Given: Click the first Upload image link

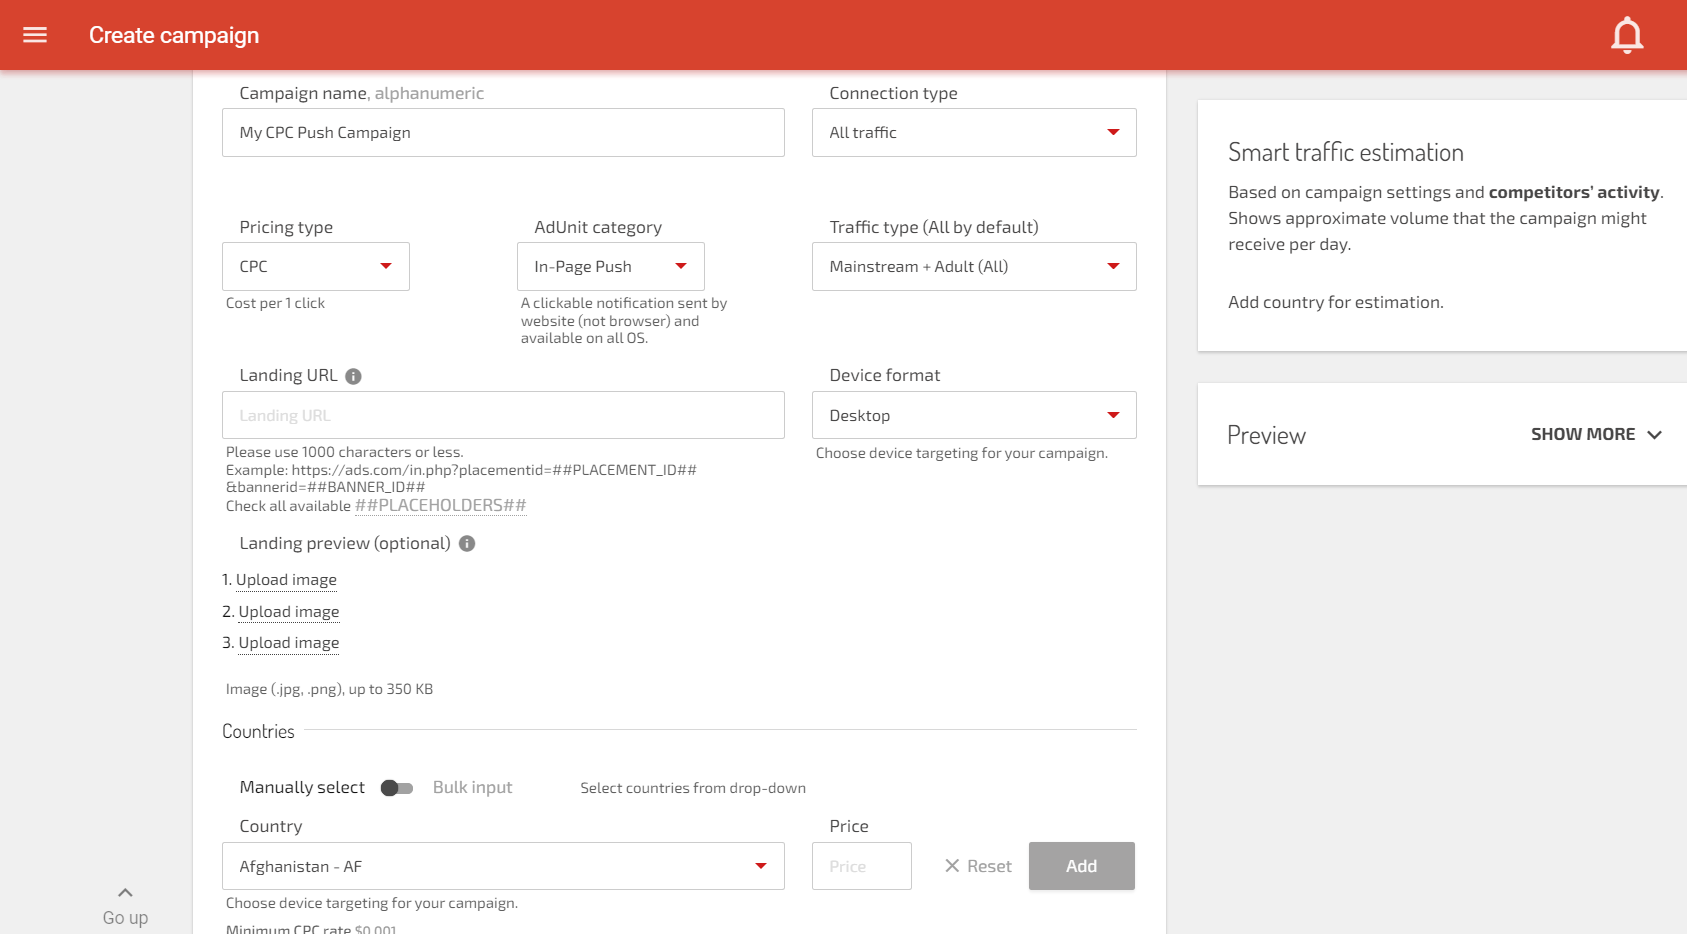Looking at the screenshot, I should 286,580.
